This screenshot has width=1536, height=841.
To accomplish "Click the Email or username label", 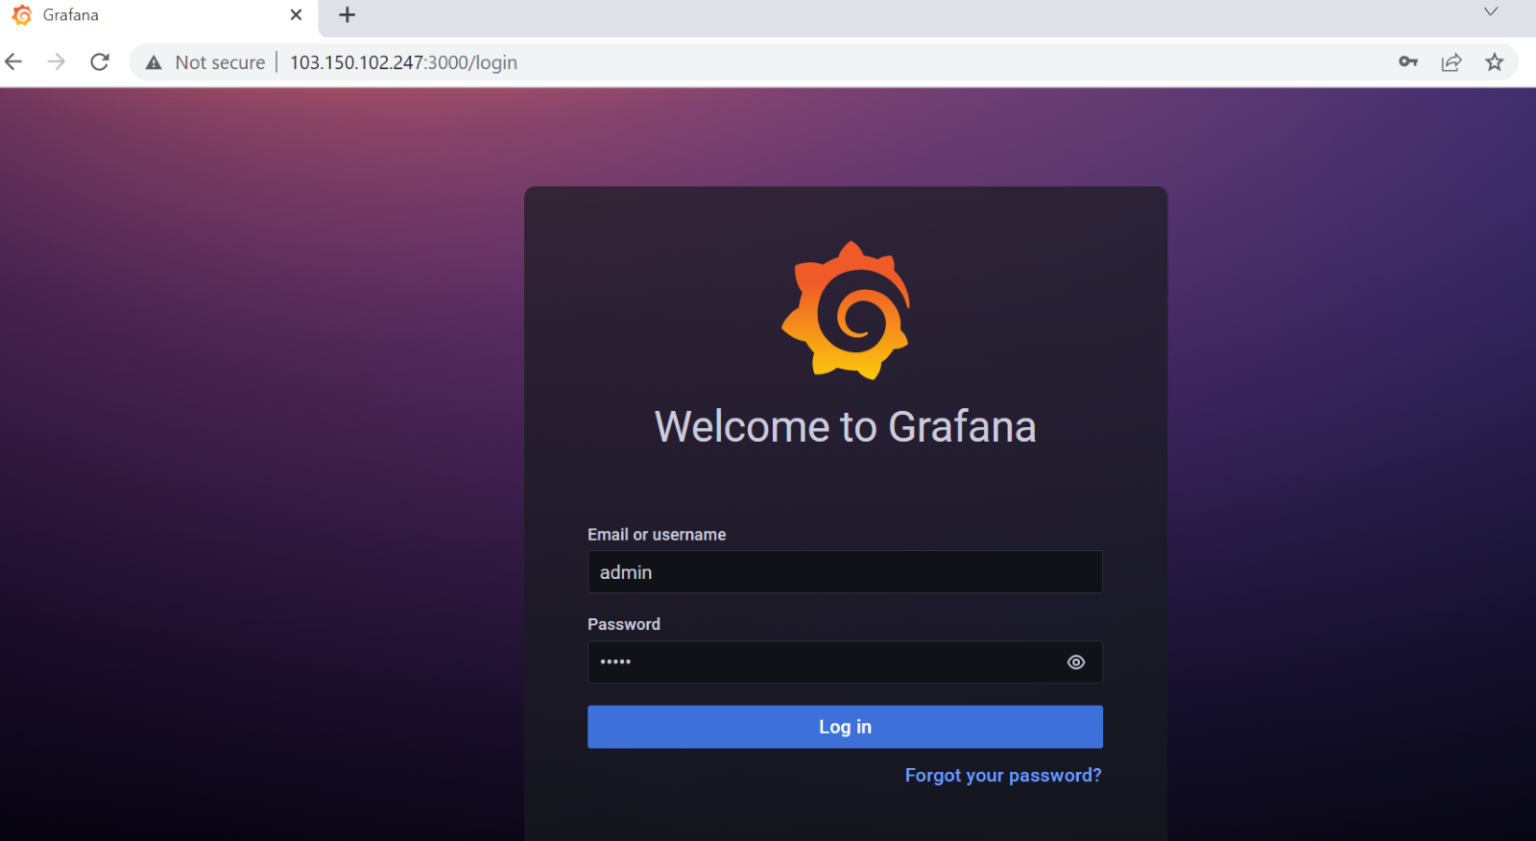I will 656,535.
